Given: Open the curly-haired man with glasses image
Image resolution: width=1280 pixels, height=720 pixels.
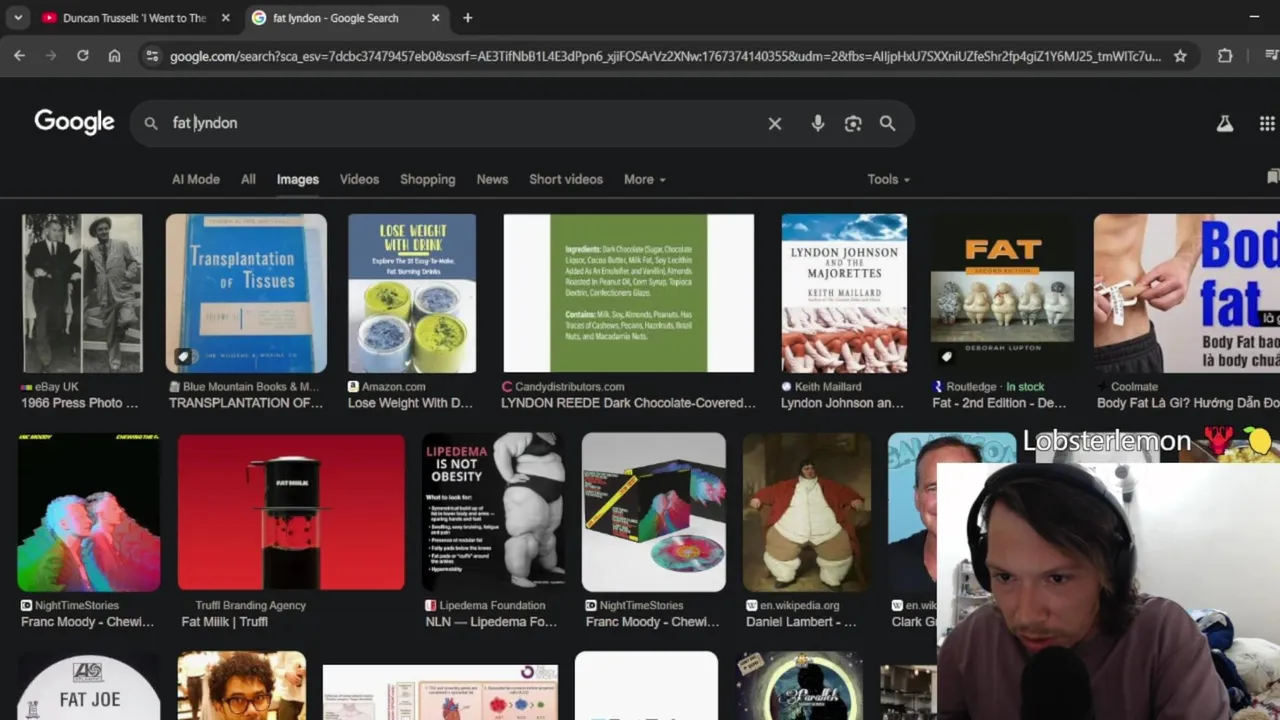Looking at the screenshot, I should pyautogui.click(x=242, y=686).
